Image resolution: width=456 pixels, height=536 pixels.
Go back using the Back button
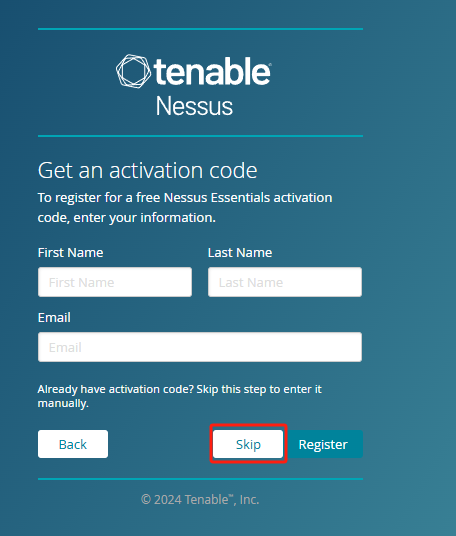coord(73,444)
